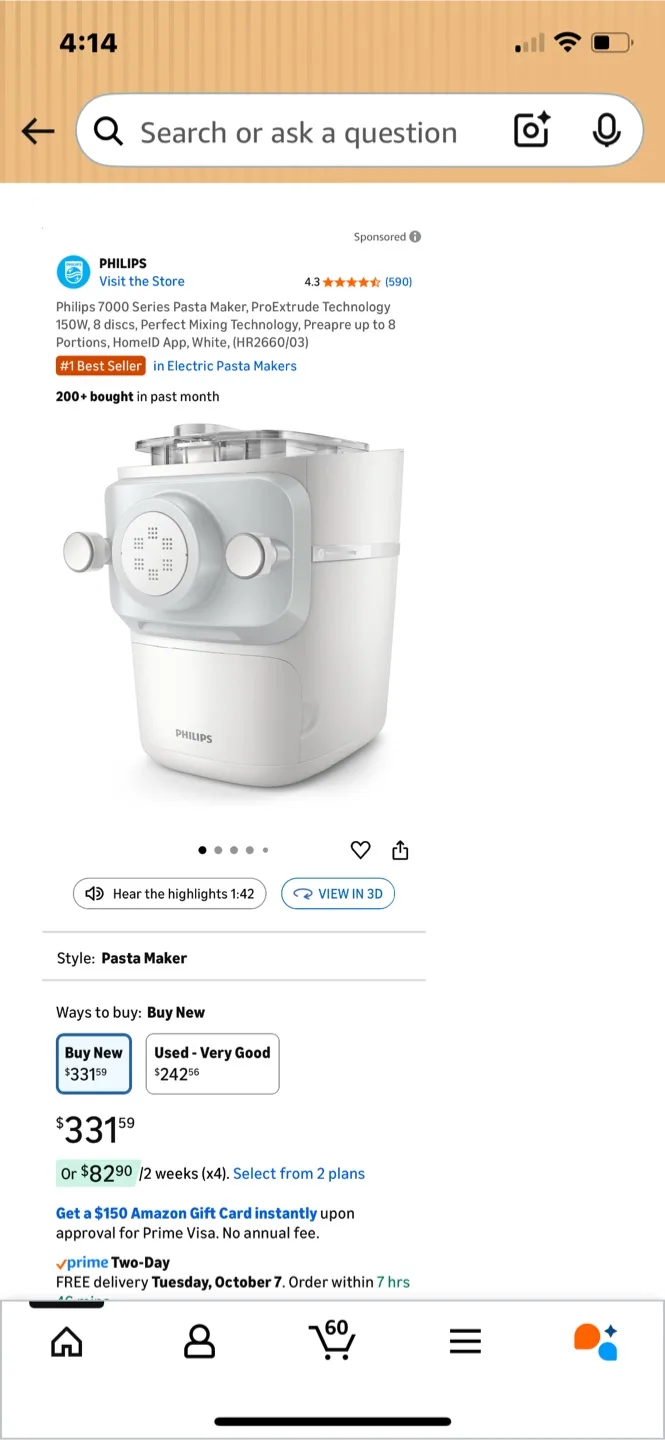Viewport: 665px width, 1440px height.
Task: Open the account profile icon
Action: point(200,1341)
